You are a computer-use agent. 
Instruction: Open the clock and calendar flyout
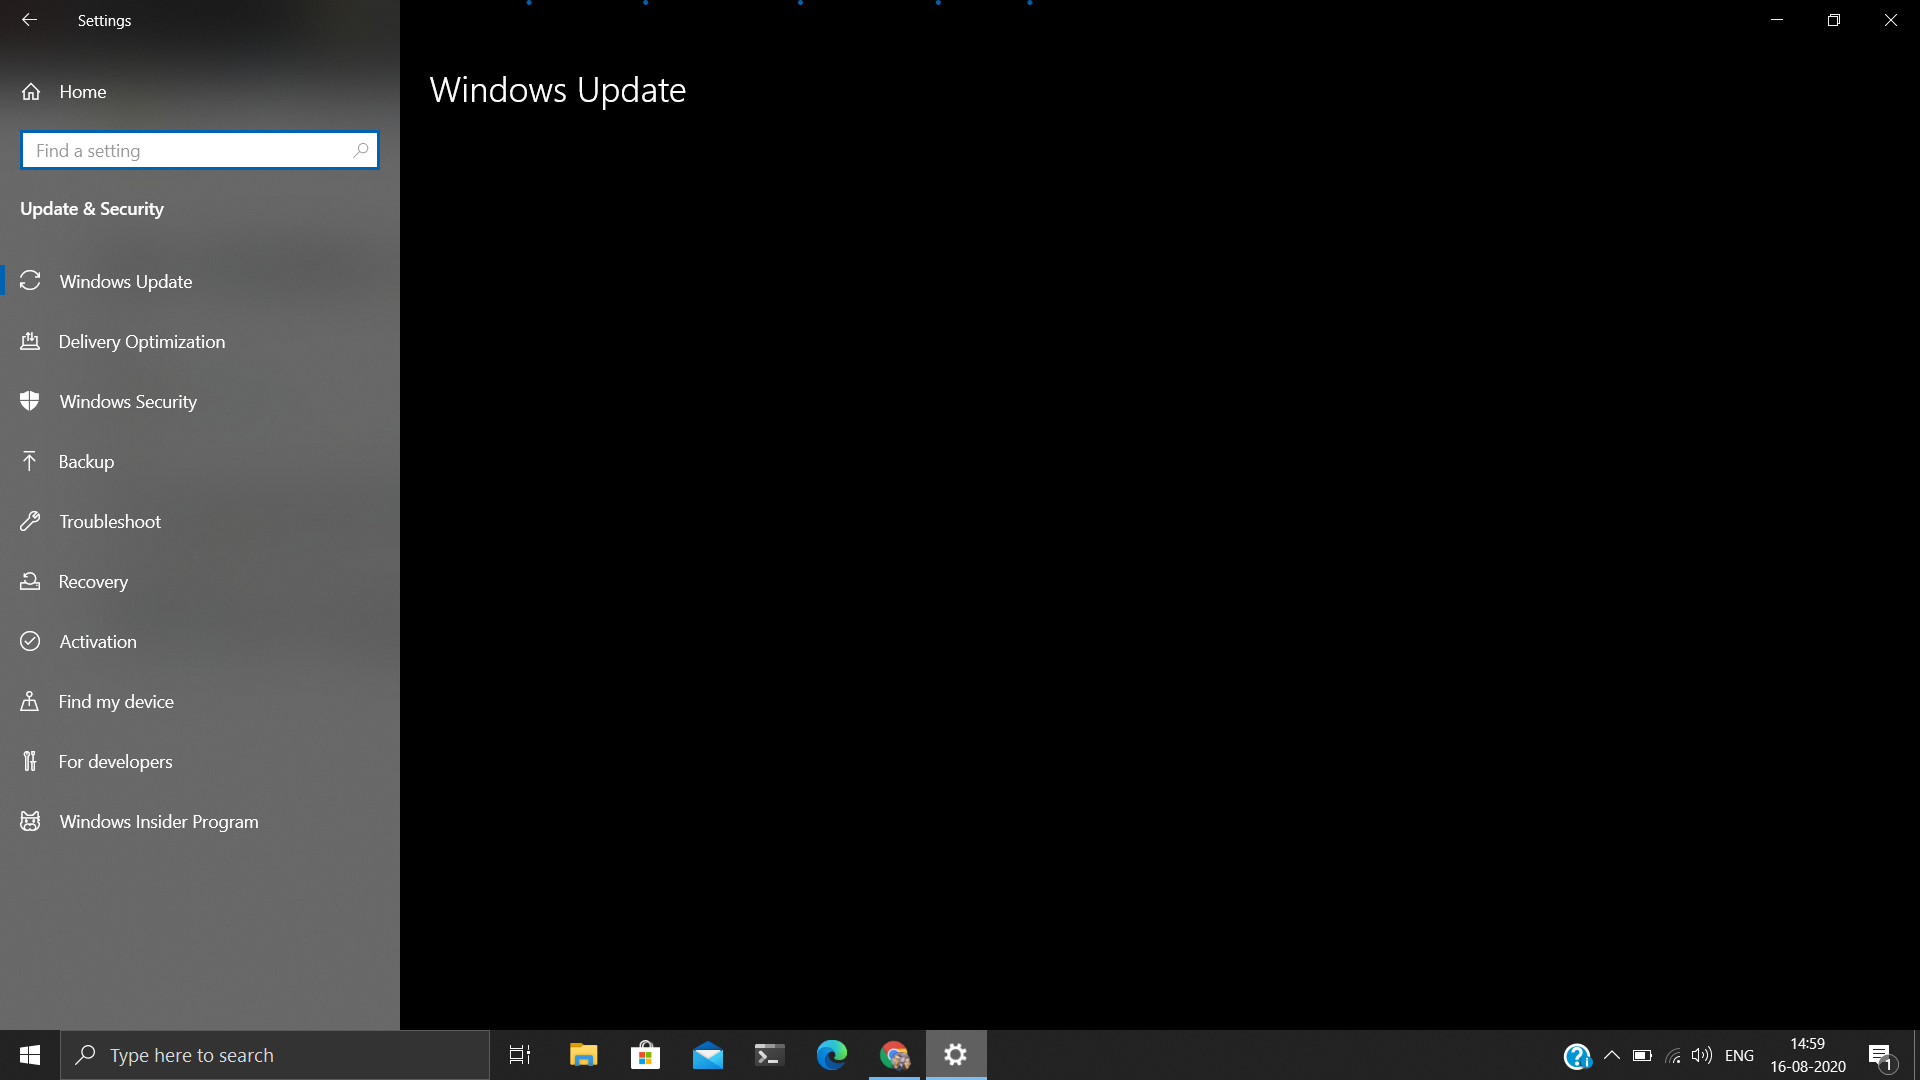pos(1808,1055)
